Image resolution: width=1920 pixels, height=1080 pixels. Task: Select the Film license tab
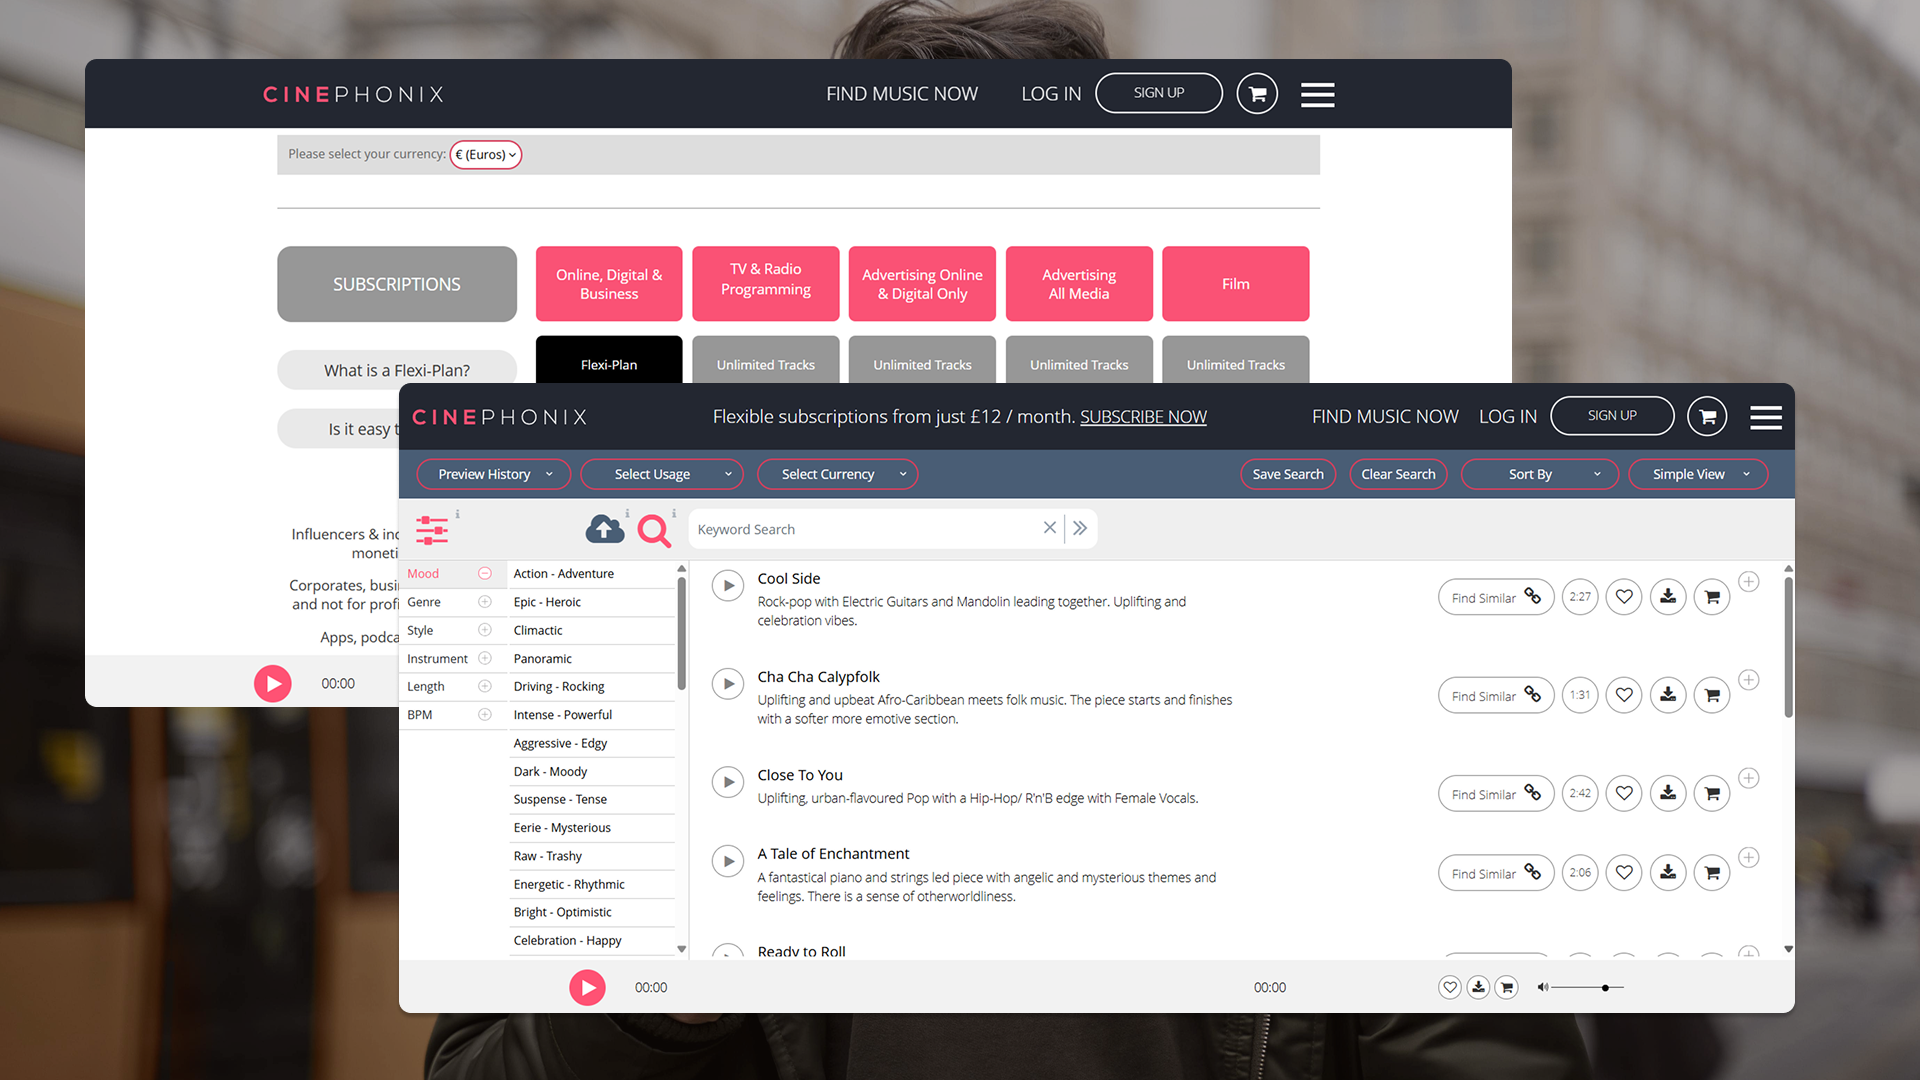click(x=1235, y=284)
